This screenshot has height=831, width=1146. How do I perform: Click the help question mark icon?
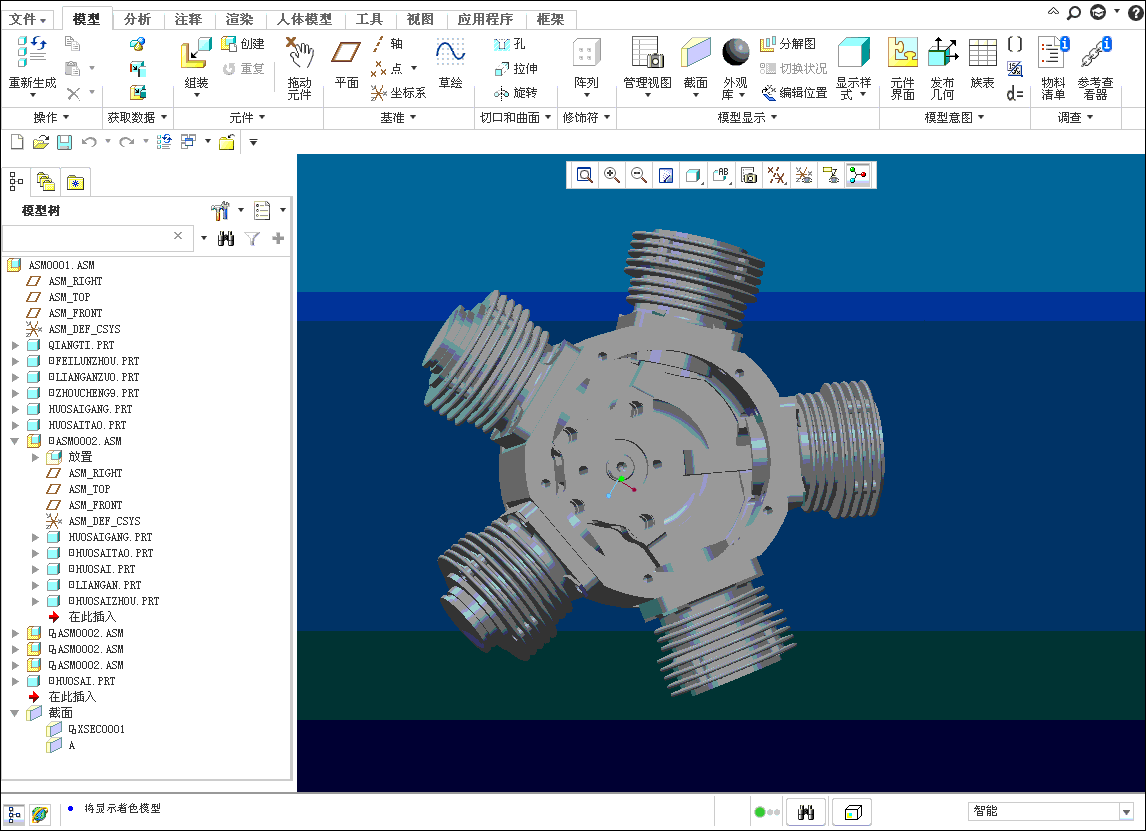[1135, 13]
